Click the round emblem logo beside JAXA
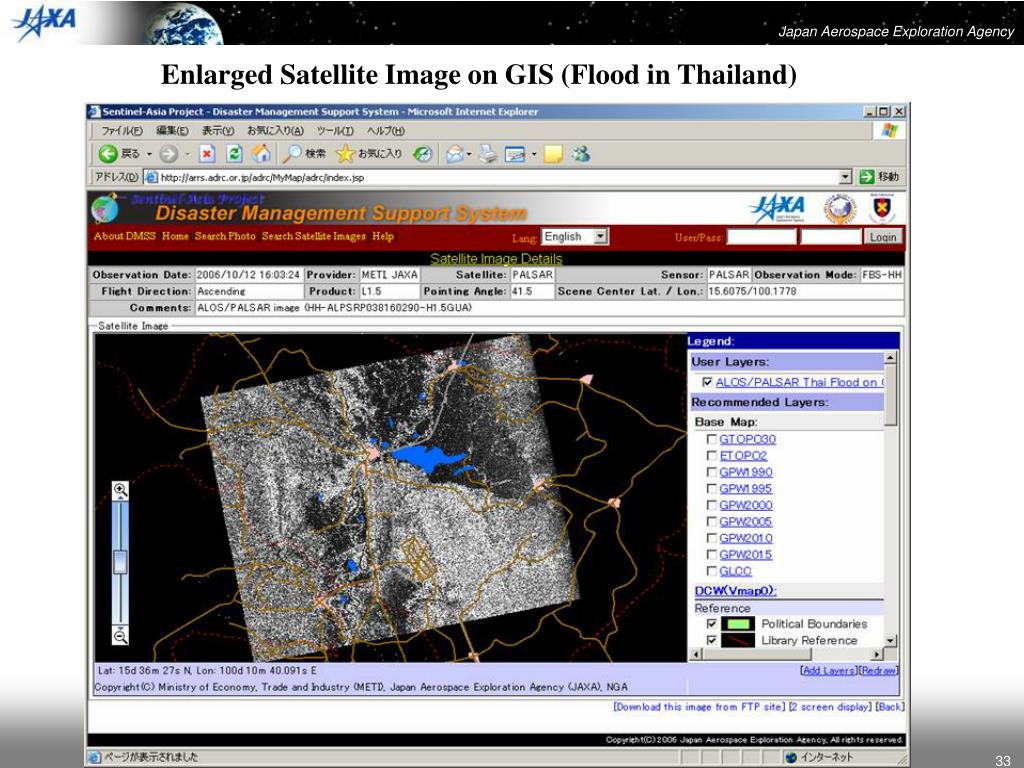Screen dimensions: 1024x768 coord(840,209)
